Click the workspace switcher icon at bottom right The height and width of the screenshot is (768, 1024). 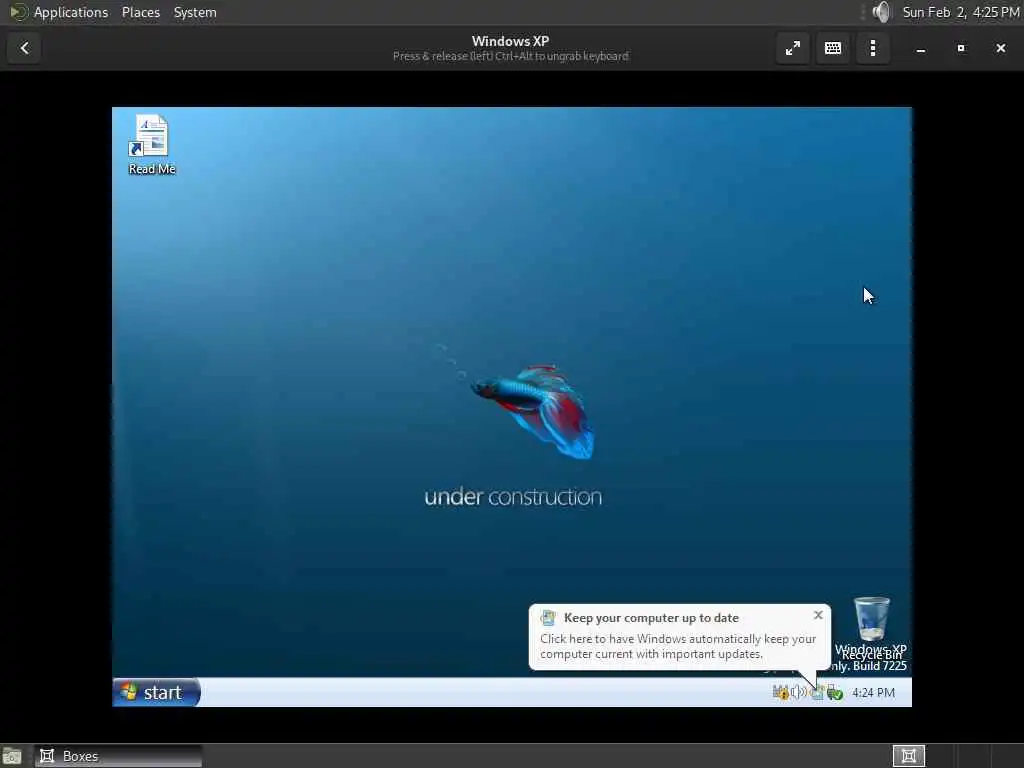pyautogui.click(x=908, y=756)
